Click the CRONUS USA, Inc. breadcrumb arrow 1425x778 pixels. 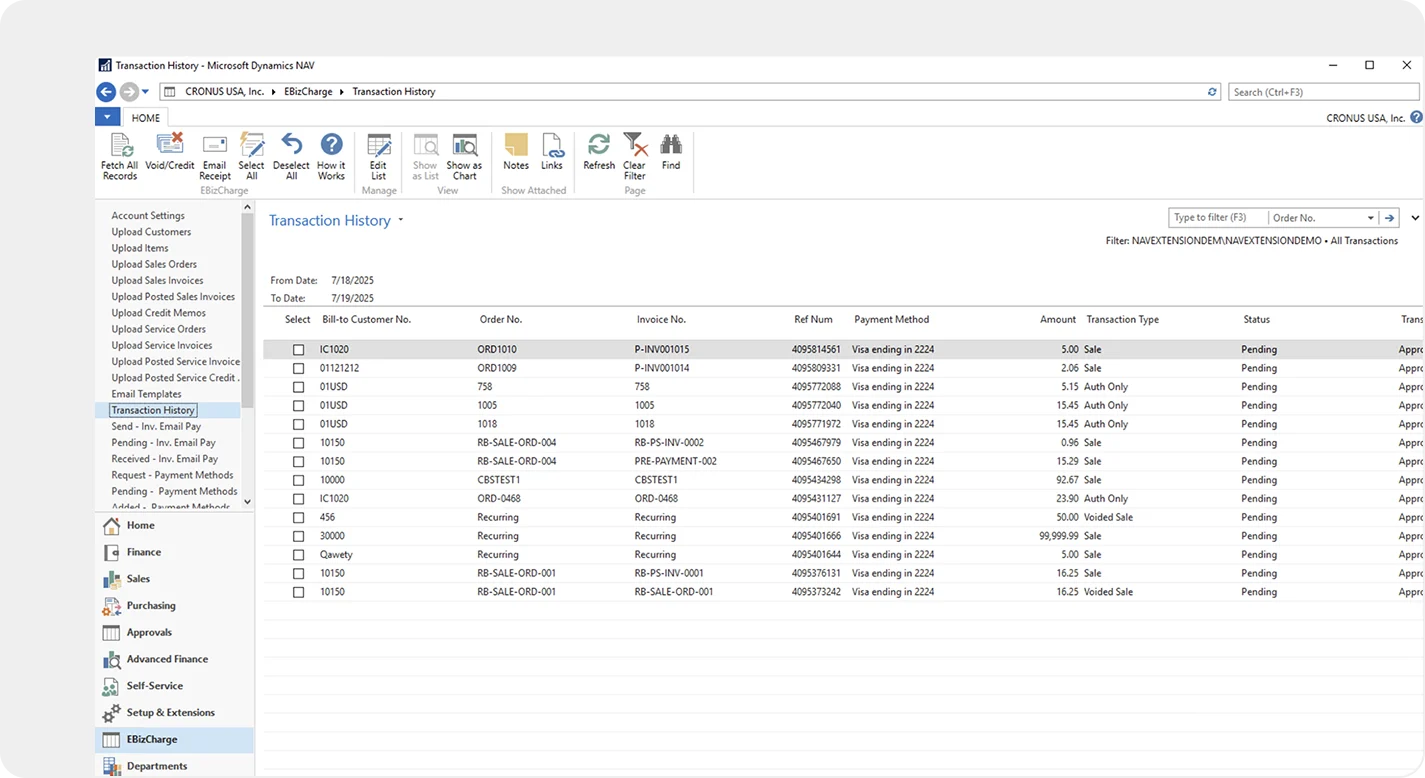coord(272,92)
